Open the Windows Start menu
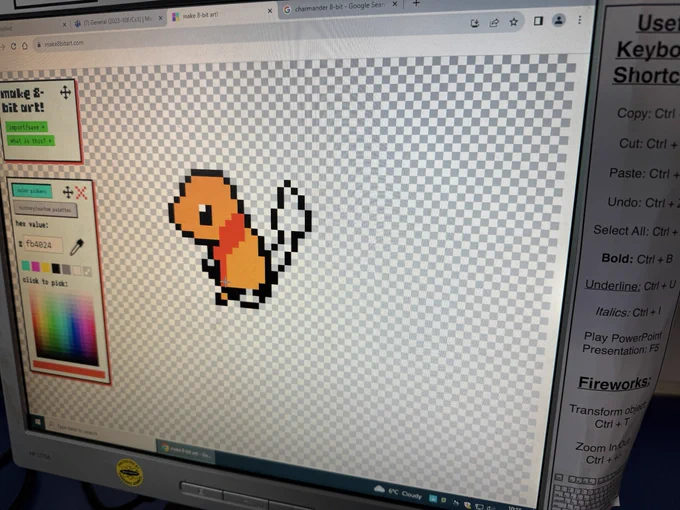Screen dimensions: 680x510 pyautogui.click(x=38, y=422)
